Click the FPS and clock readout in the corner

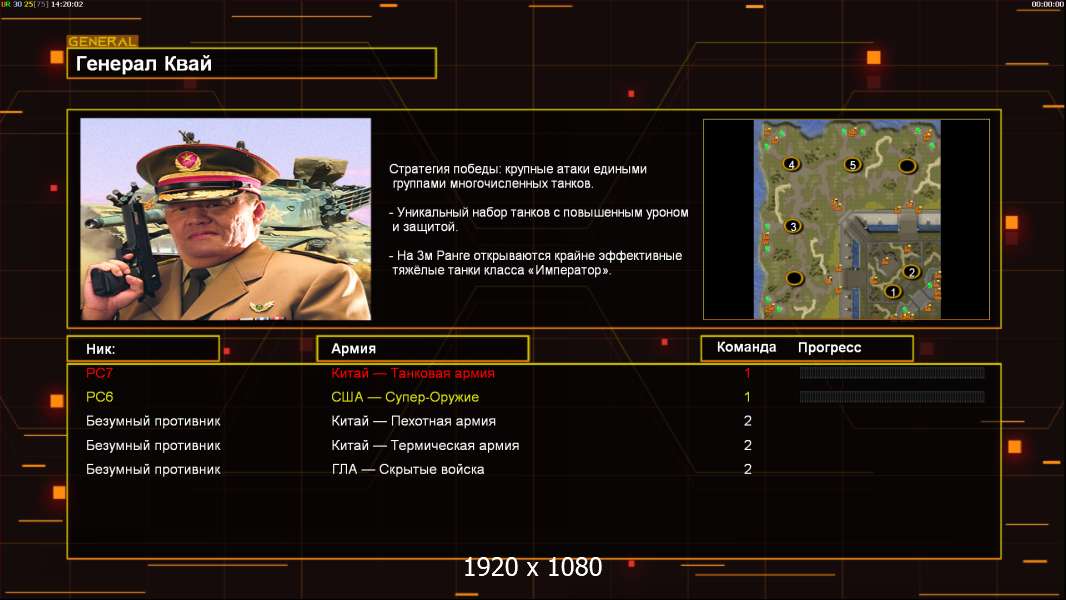coord(42,4)
